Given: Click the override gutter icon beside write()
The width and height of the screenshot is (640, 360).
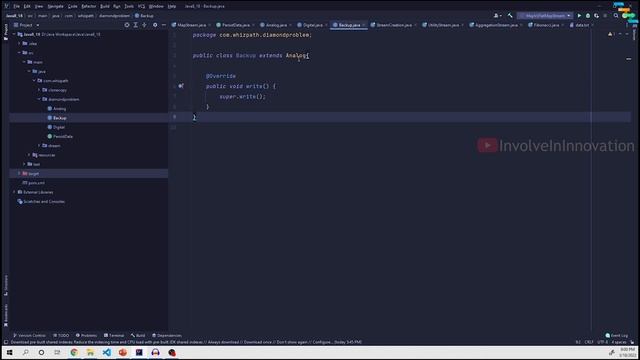Looking at the screenshot, I should click(x=181, y=86).
